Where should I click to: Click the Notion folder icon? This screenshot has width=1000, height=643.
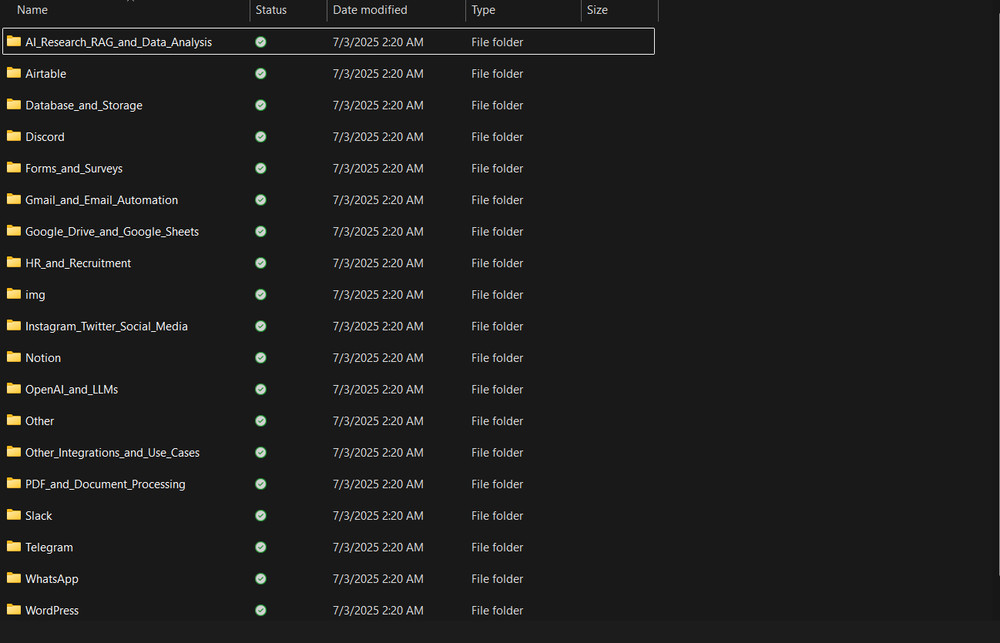click(13, 357)
